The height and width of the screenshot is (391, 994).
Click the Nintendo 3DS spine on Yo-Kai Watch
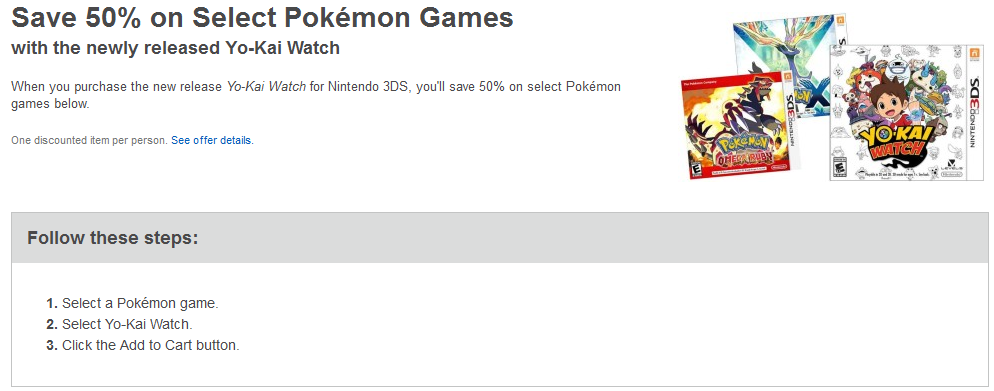(x=977, y=112)
